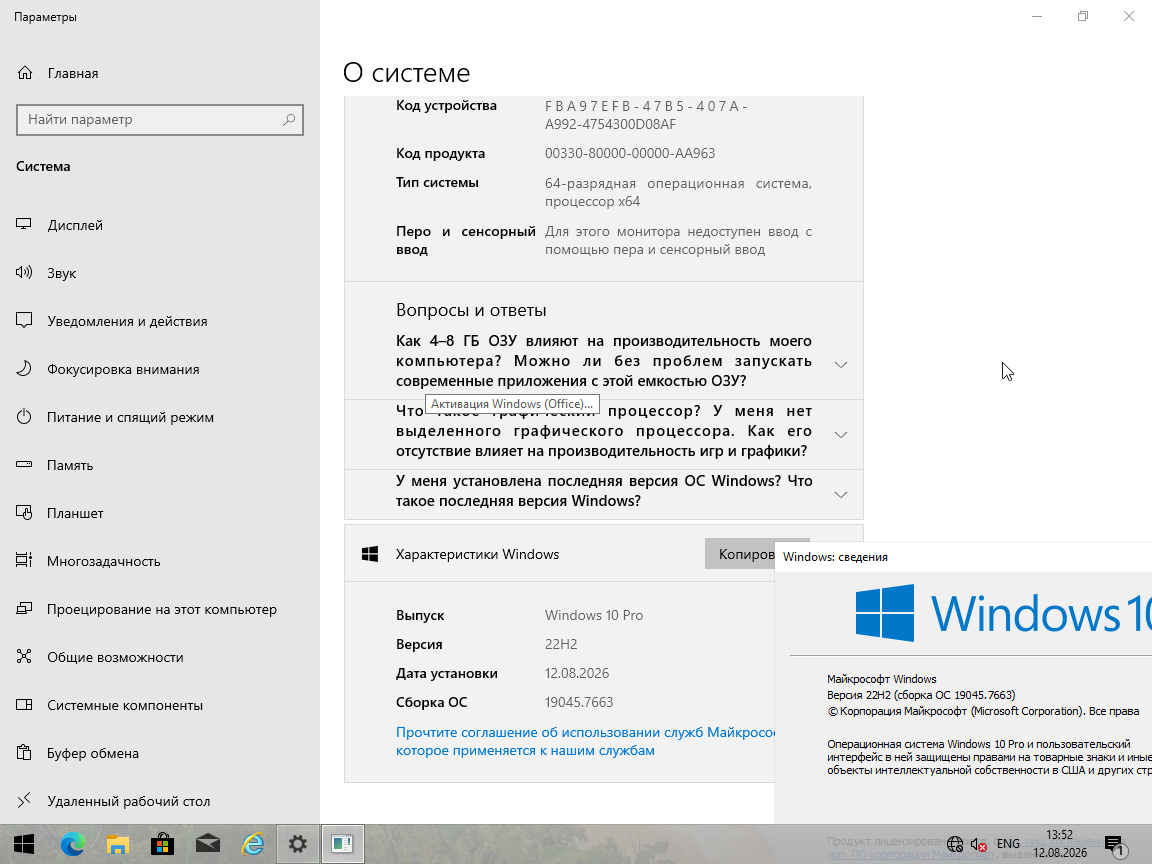The image size is (1152, 864).
Task: Click the Дата установки value 12.08.2026
Action: tap(577, 673)
